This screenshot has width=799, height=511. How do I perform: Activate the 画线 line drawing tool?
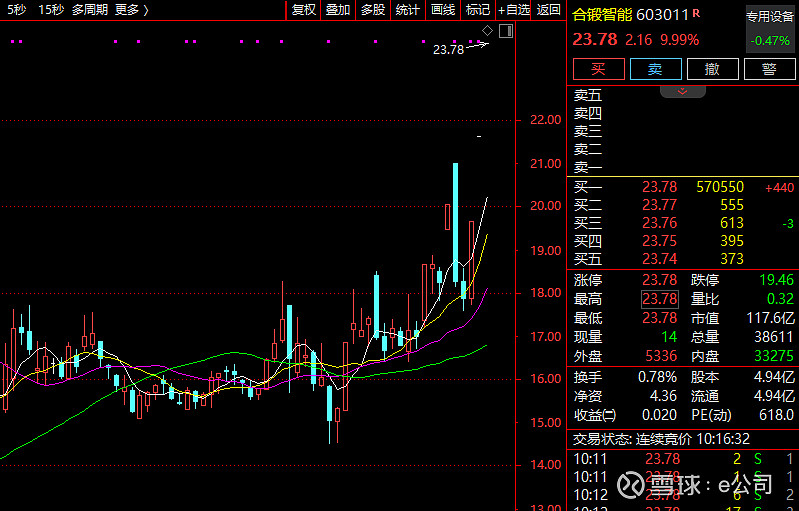point(443,10)
